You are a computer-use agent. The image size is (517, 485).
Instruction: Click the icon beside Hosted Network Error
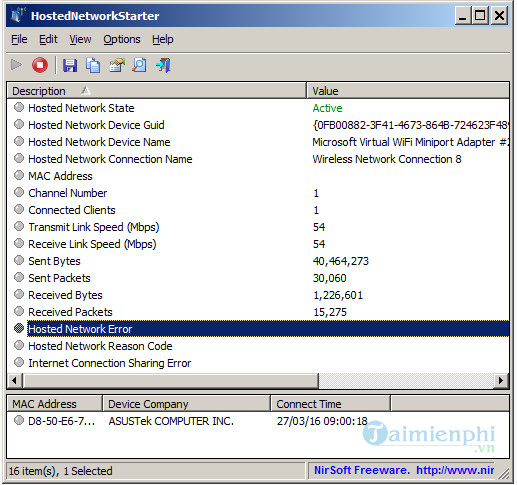click(x=19, y=328)
